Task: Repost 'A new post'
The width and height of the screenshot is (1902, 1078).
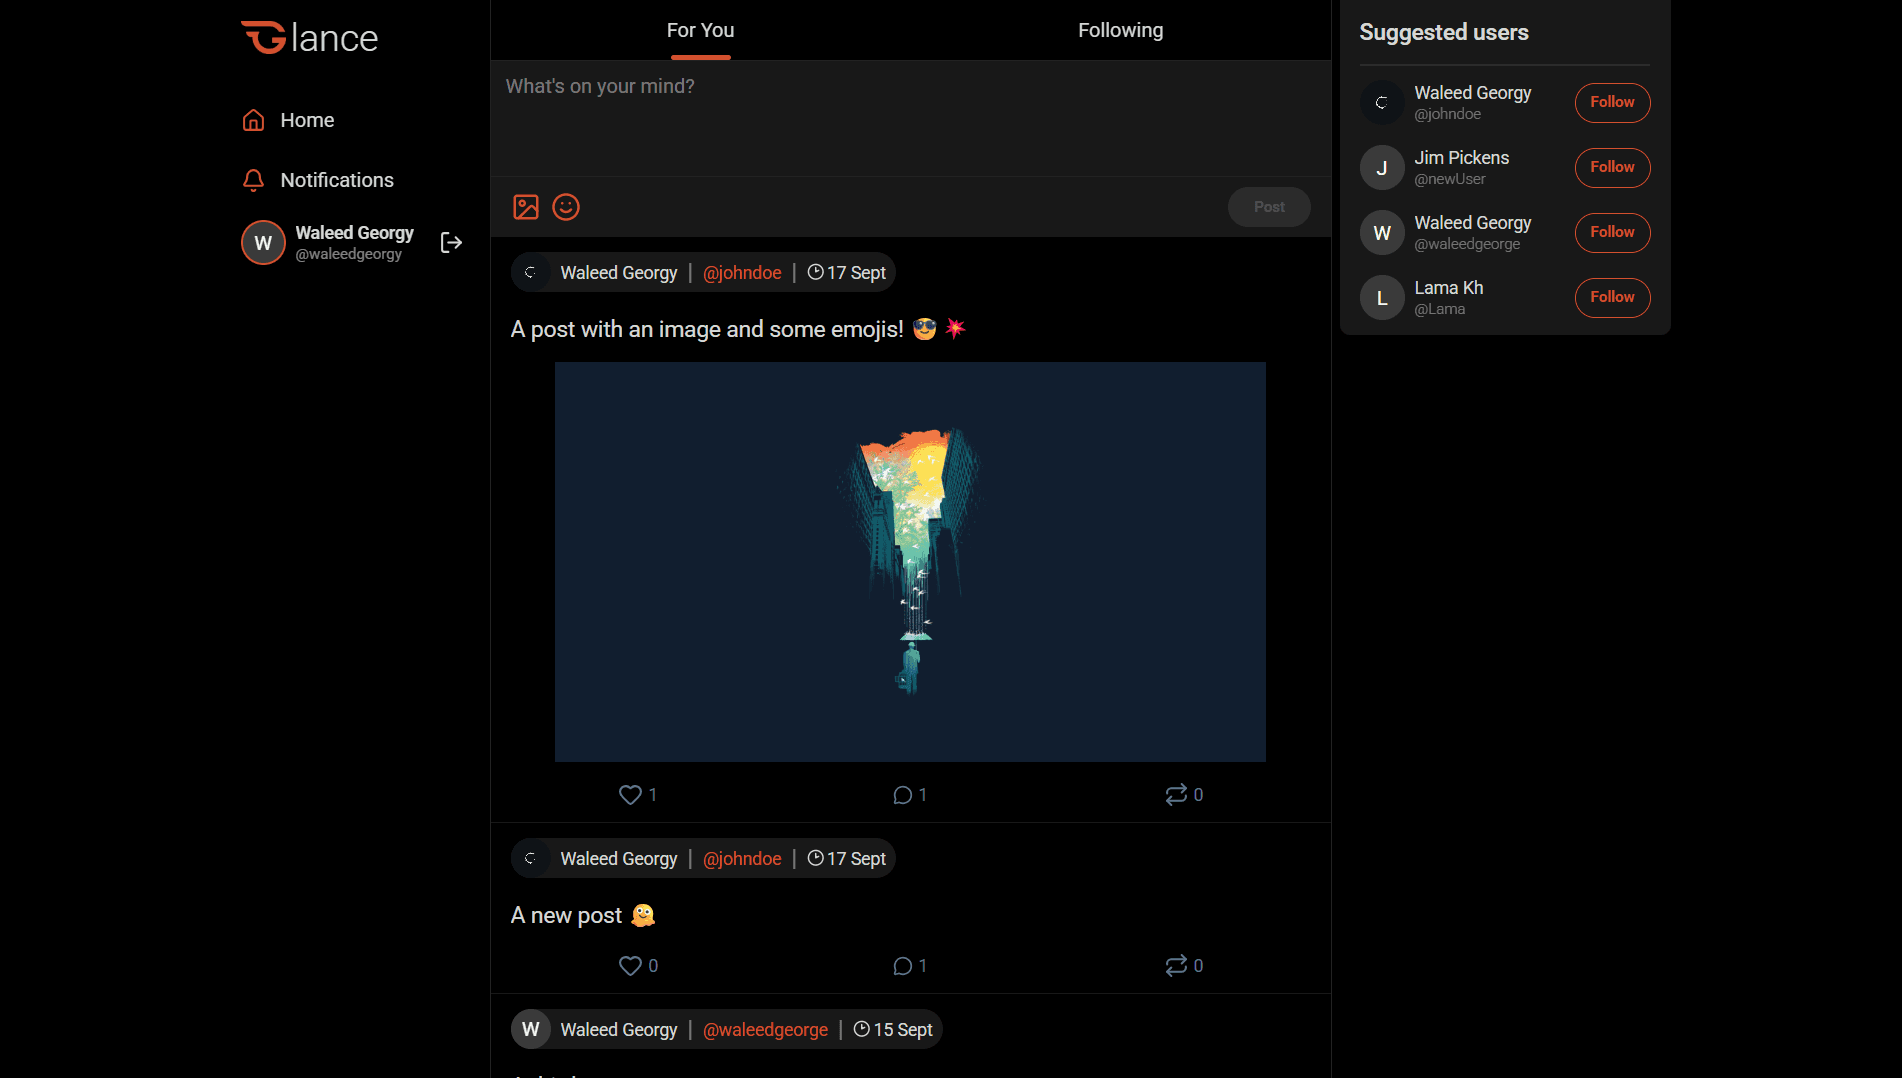Action: tap(1178, 965)
